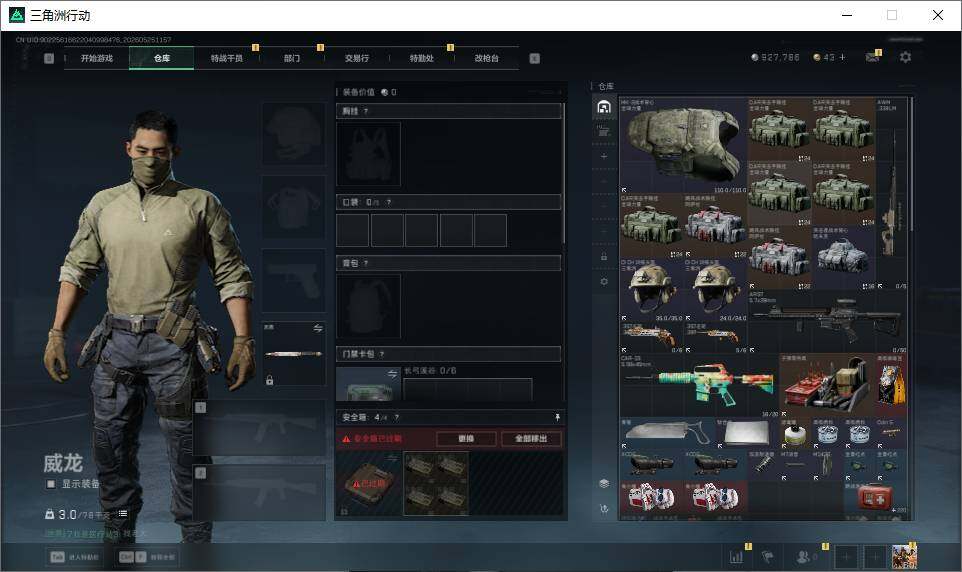Click the swap arrows on keycard case slot

tap(393, 373)
